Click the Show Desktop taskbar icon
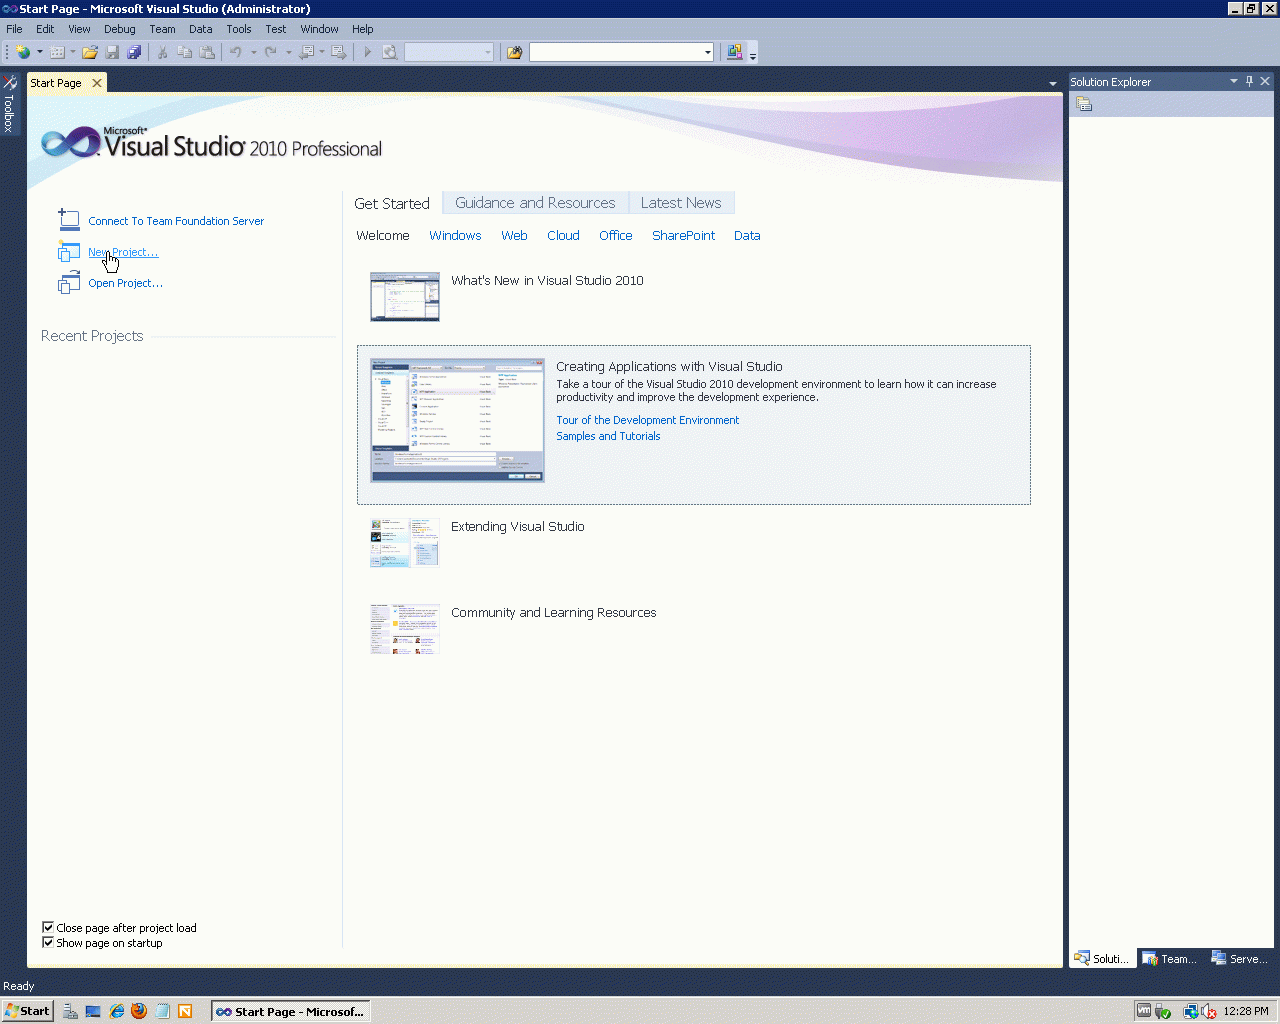Image resolution: width=1280 pixels, height=1024 pixels. (x=93, y=1011)
